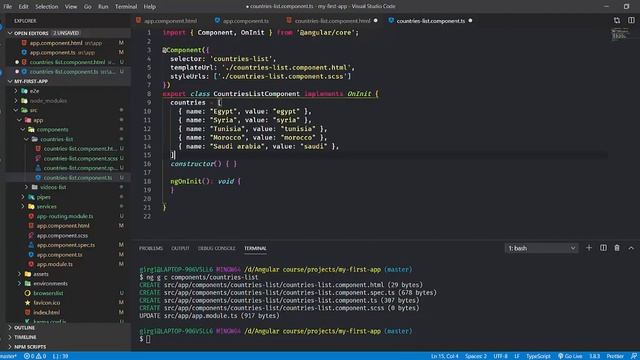The width and height of the screenshot is (640, 360).
Task: Open app.component.spec.ts in the explorer tree
Action: coord(66,245)
